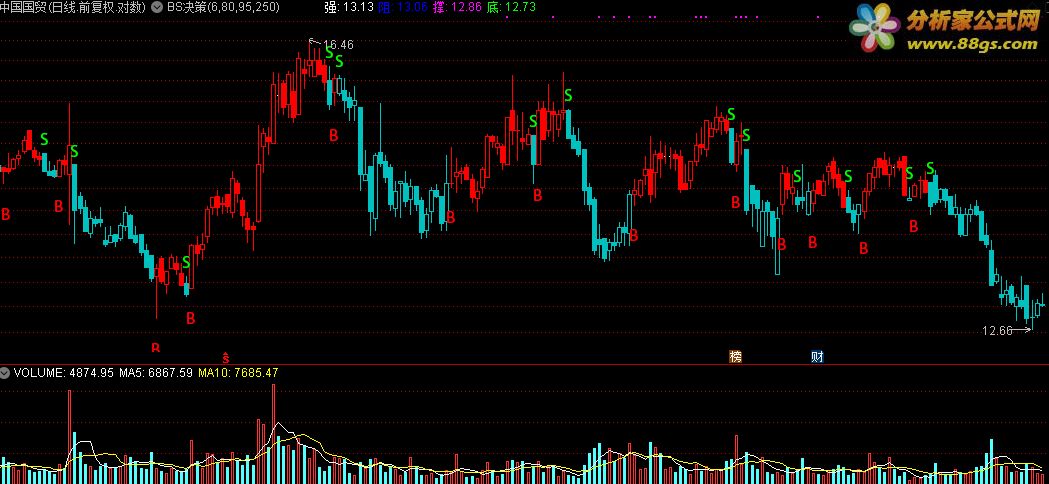1049x484 pixels.
Task: Click the 财 financial report marker icon
Action: tap(817, 356)
